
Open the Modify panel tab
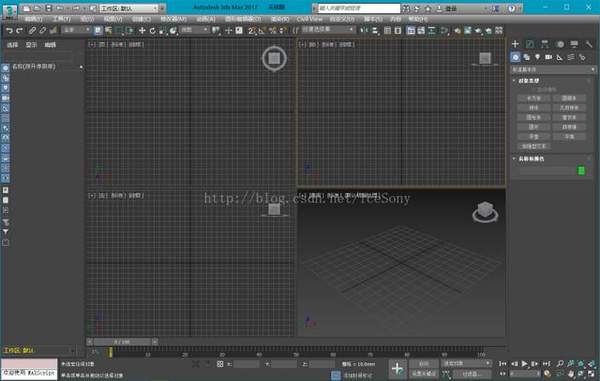coord(530,44)
